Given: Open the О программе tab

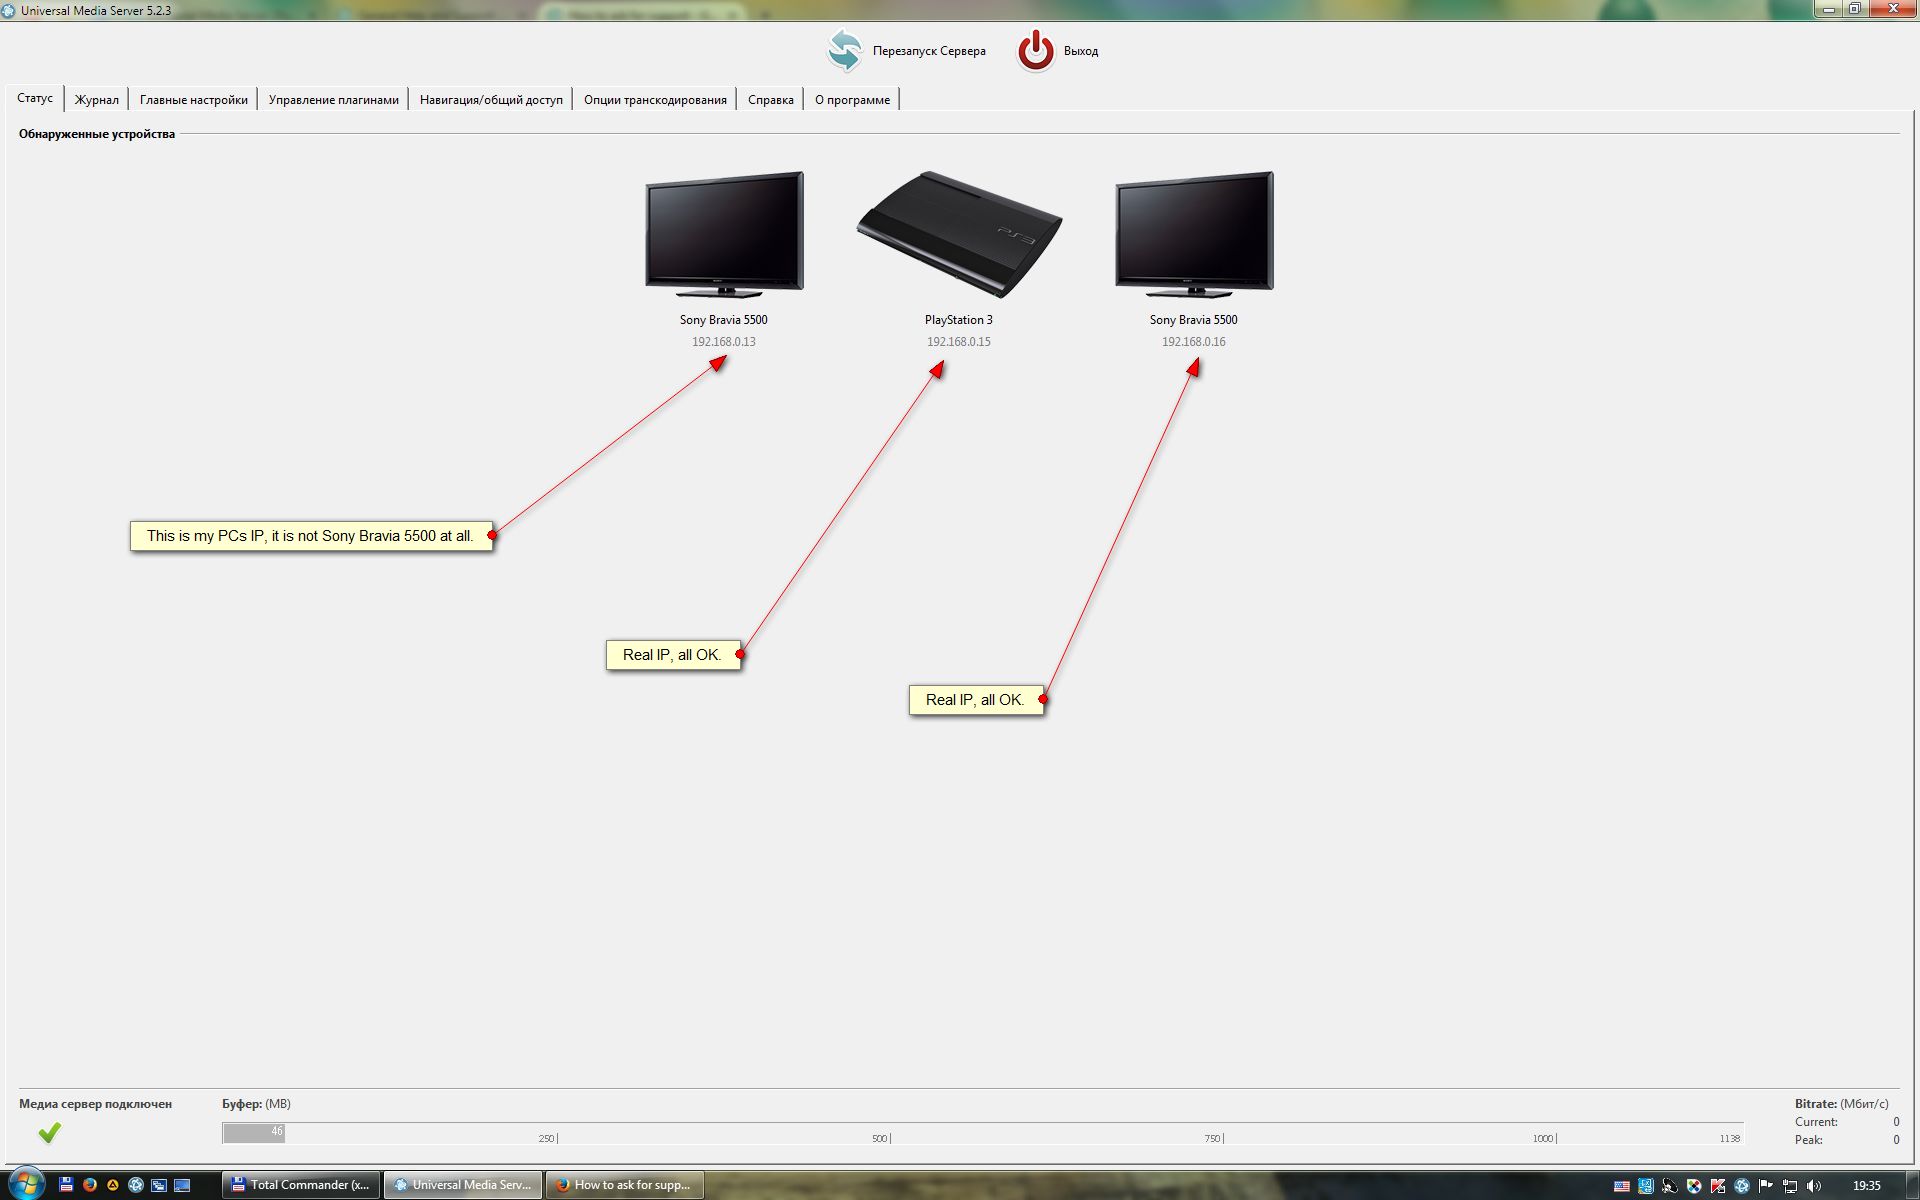Looking at the screenshot, I should [852, 100].
